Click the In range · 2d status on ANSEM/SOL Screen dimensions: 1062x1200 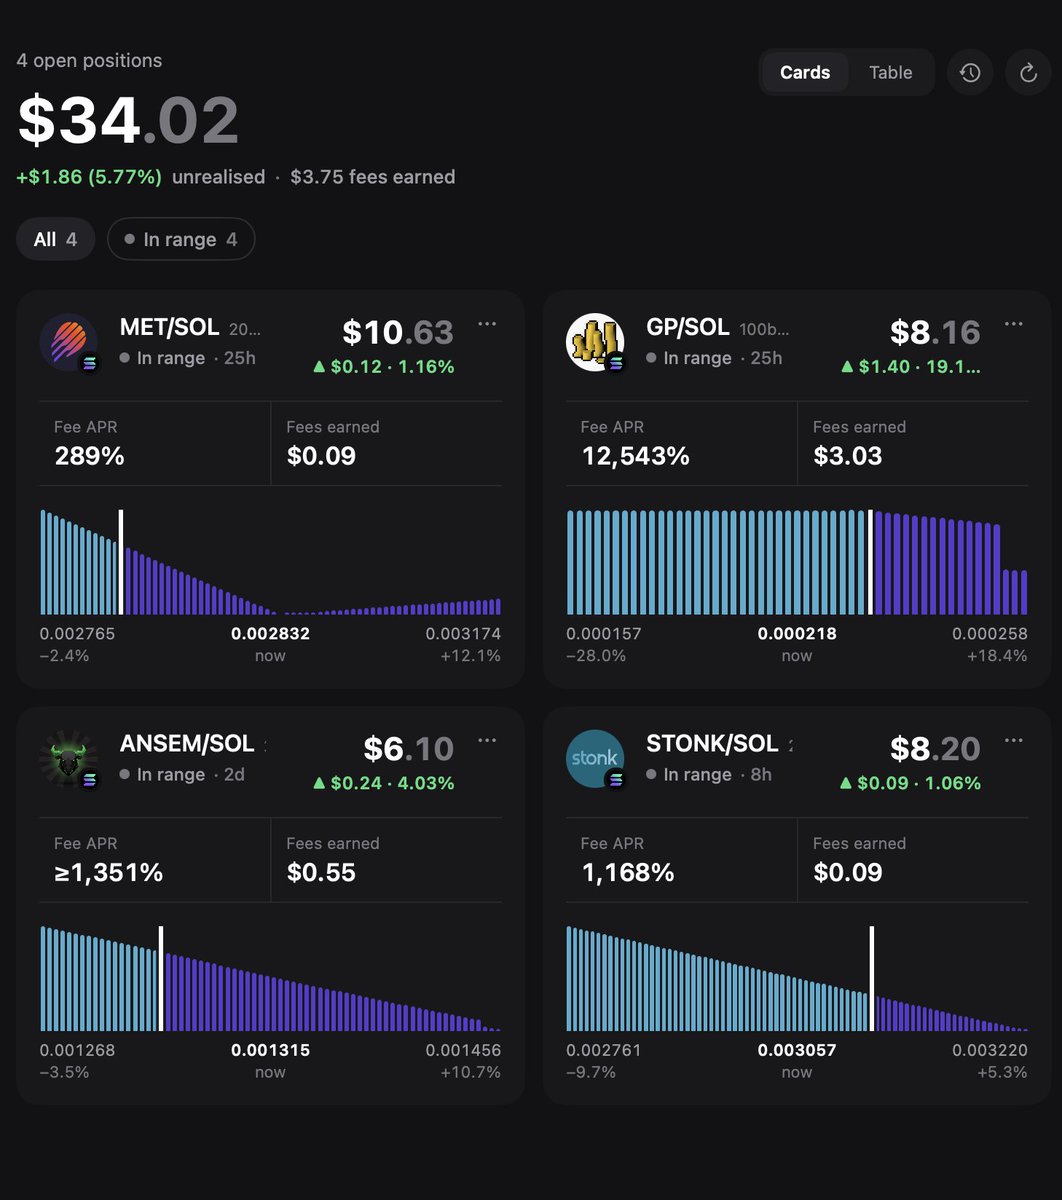pos(182,775)
